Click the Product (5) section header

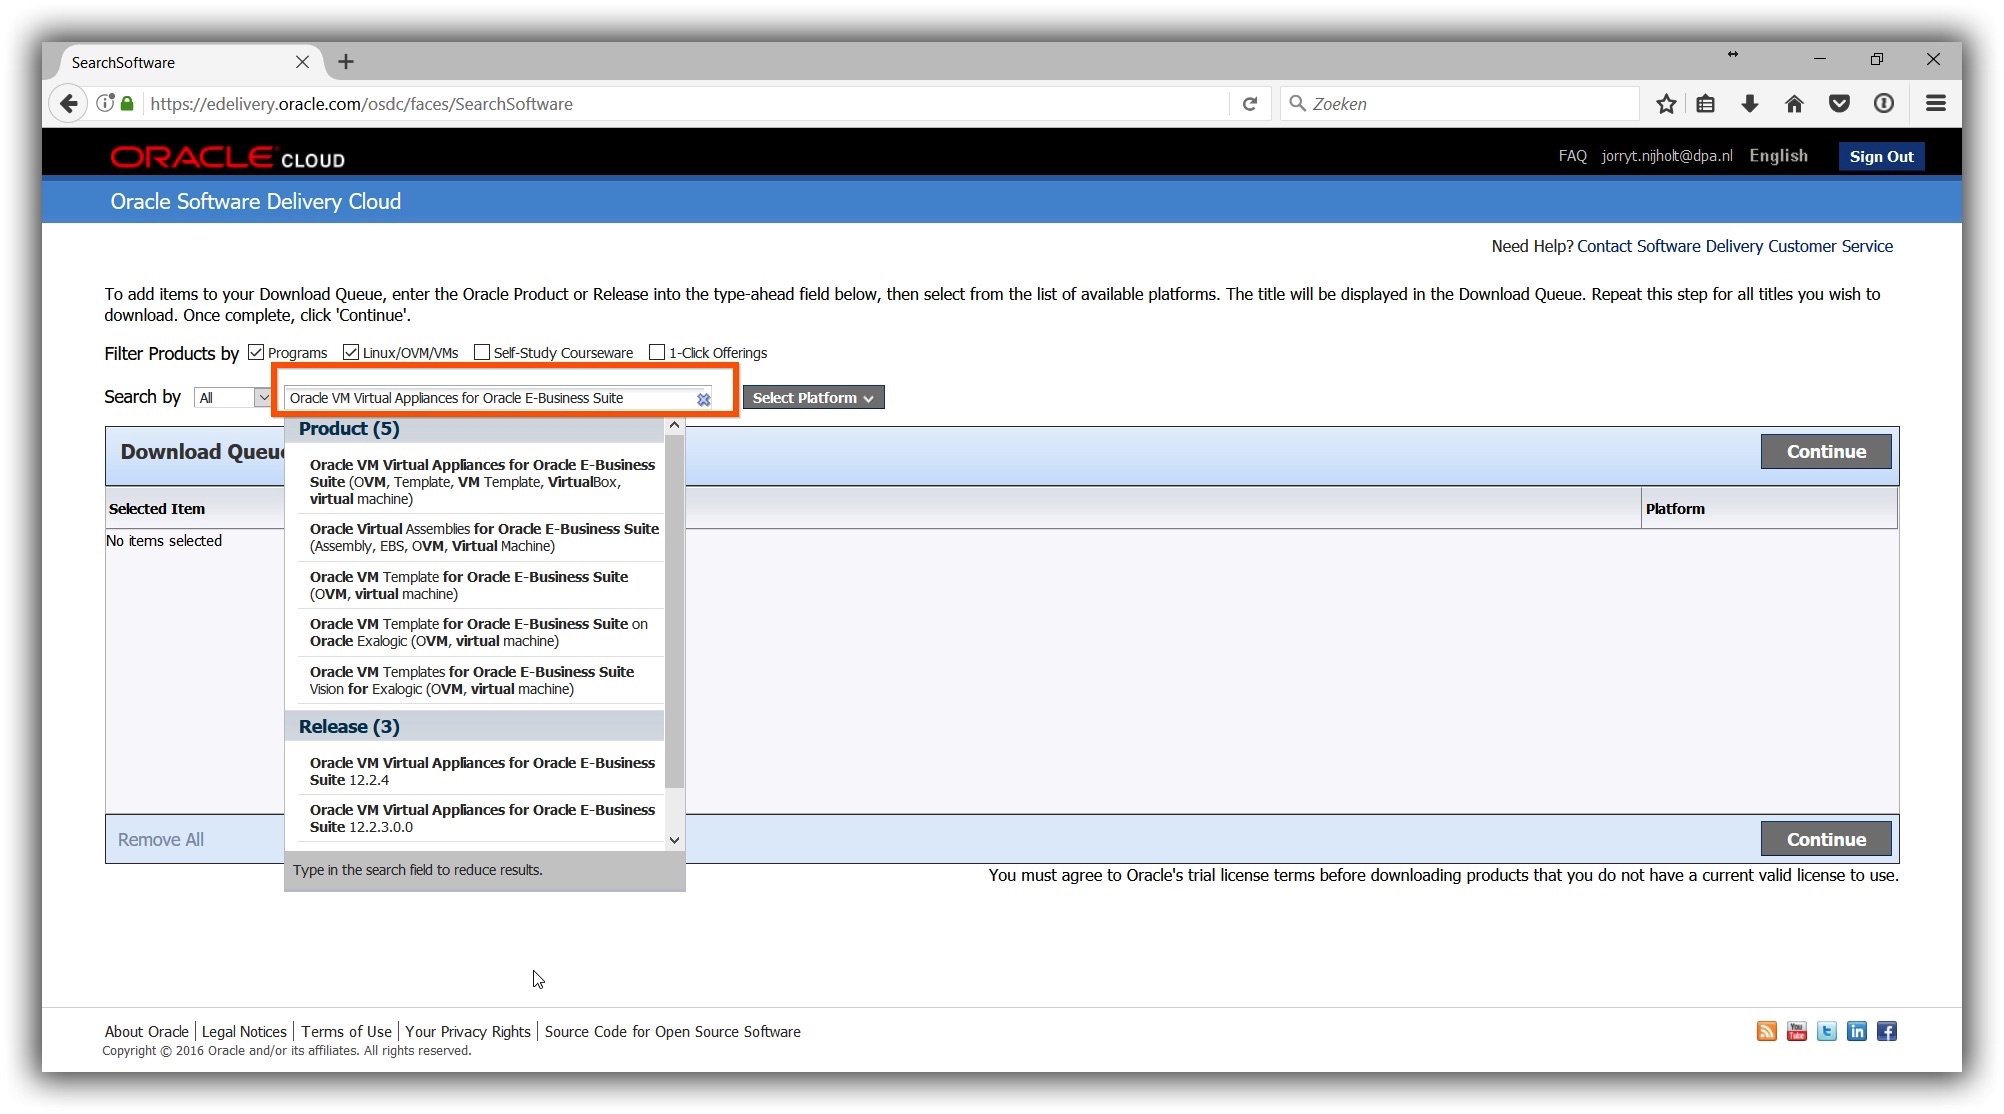[x=475, y=429]
